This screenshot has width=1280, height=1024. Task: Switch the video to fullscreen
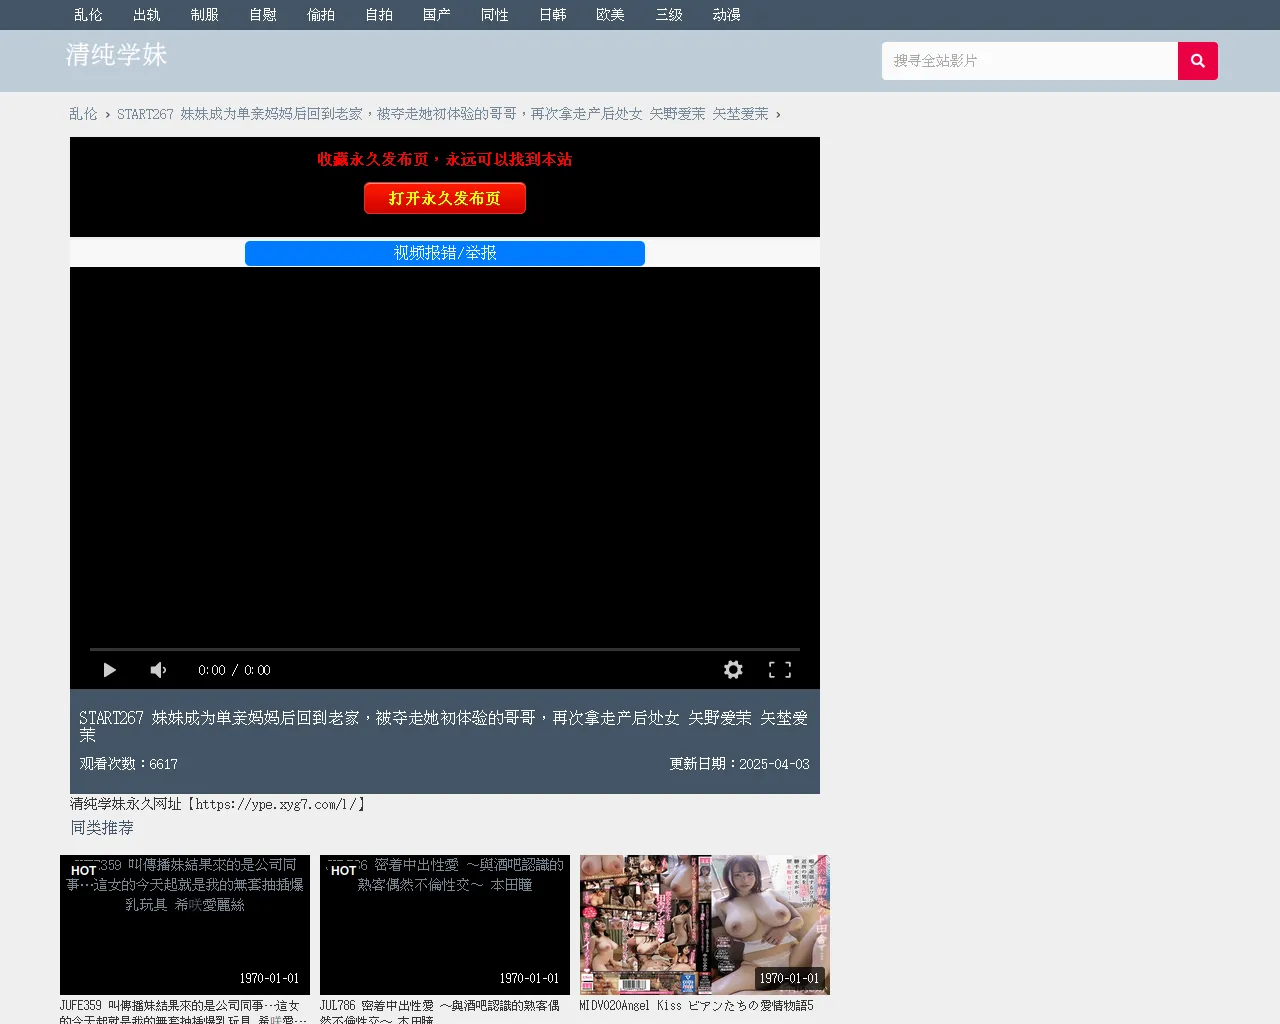point(780,670)
